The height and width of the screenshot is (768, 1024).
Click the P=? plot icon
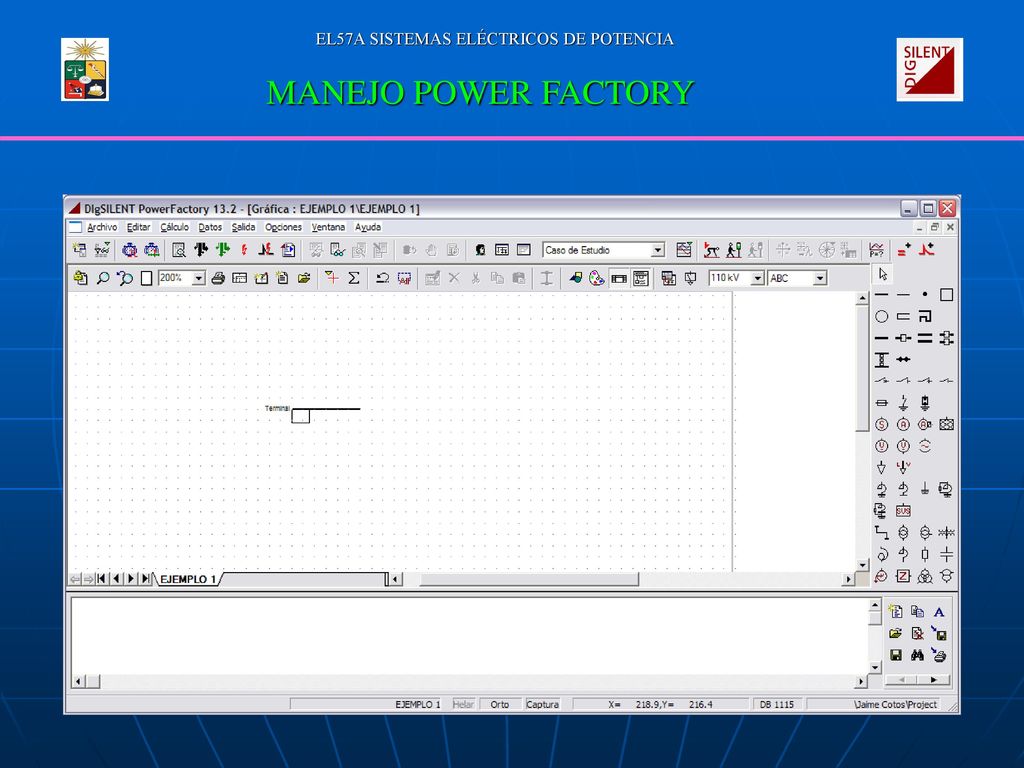876,249
